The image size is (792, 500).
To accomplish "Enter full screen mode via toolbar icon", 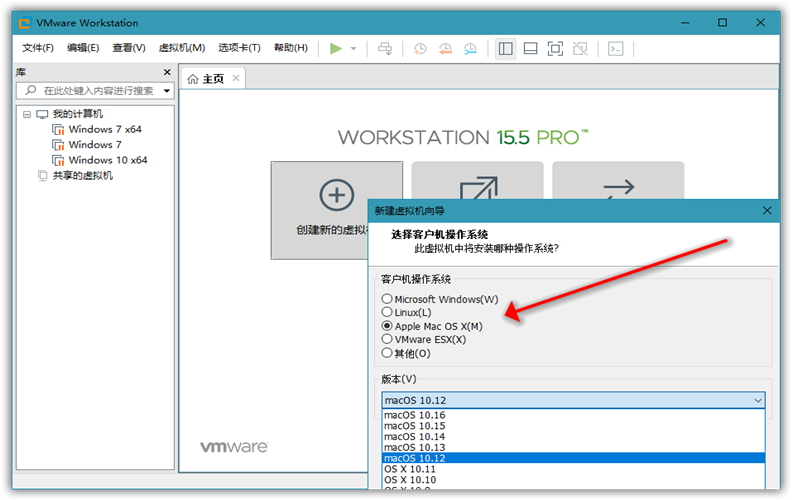I will click(x=555, y=48).
